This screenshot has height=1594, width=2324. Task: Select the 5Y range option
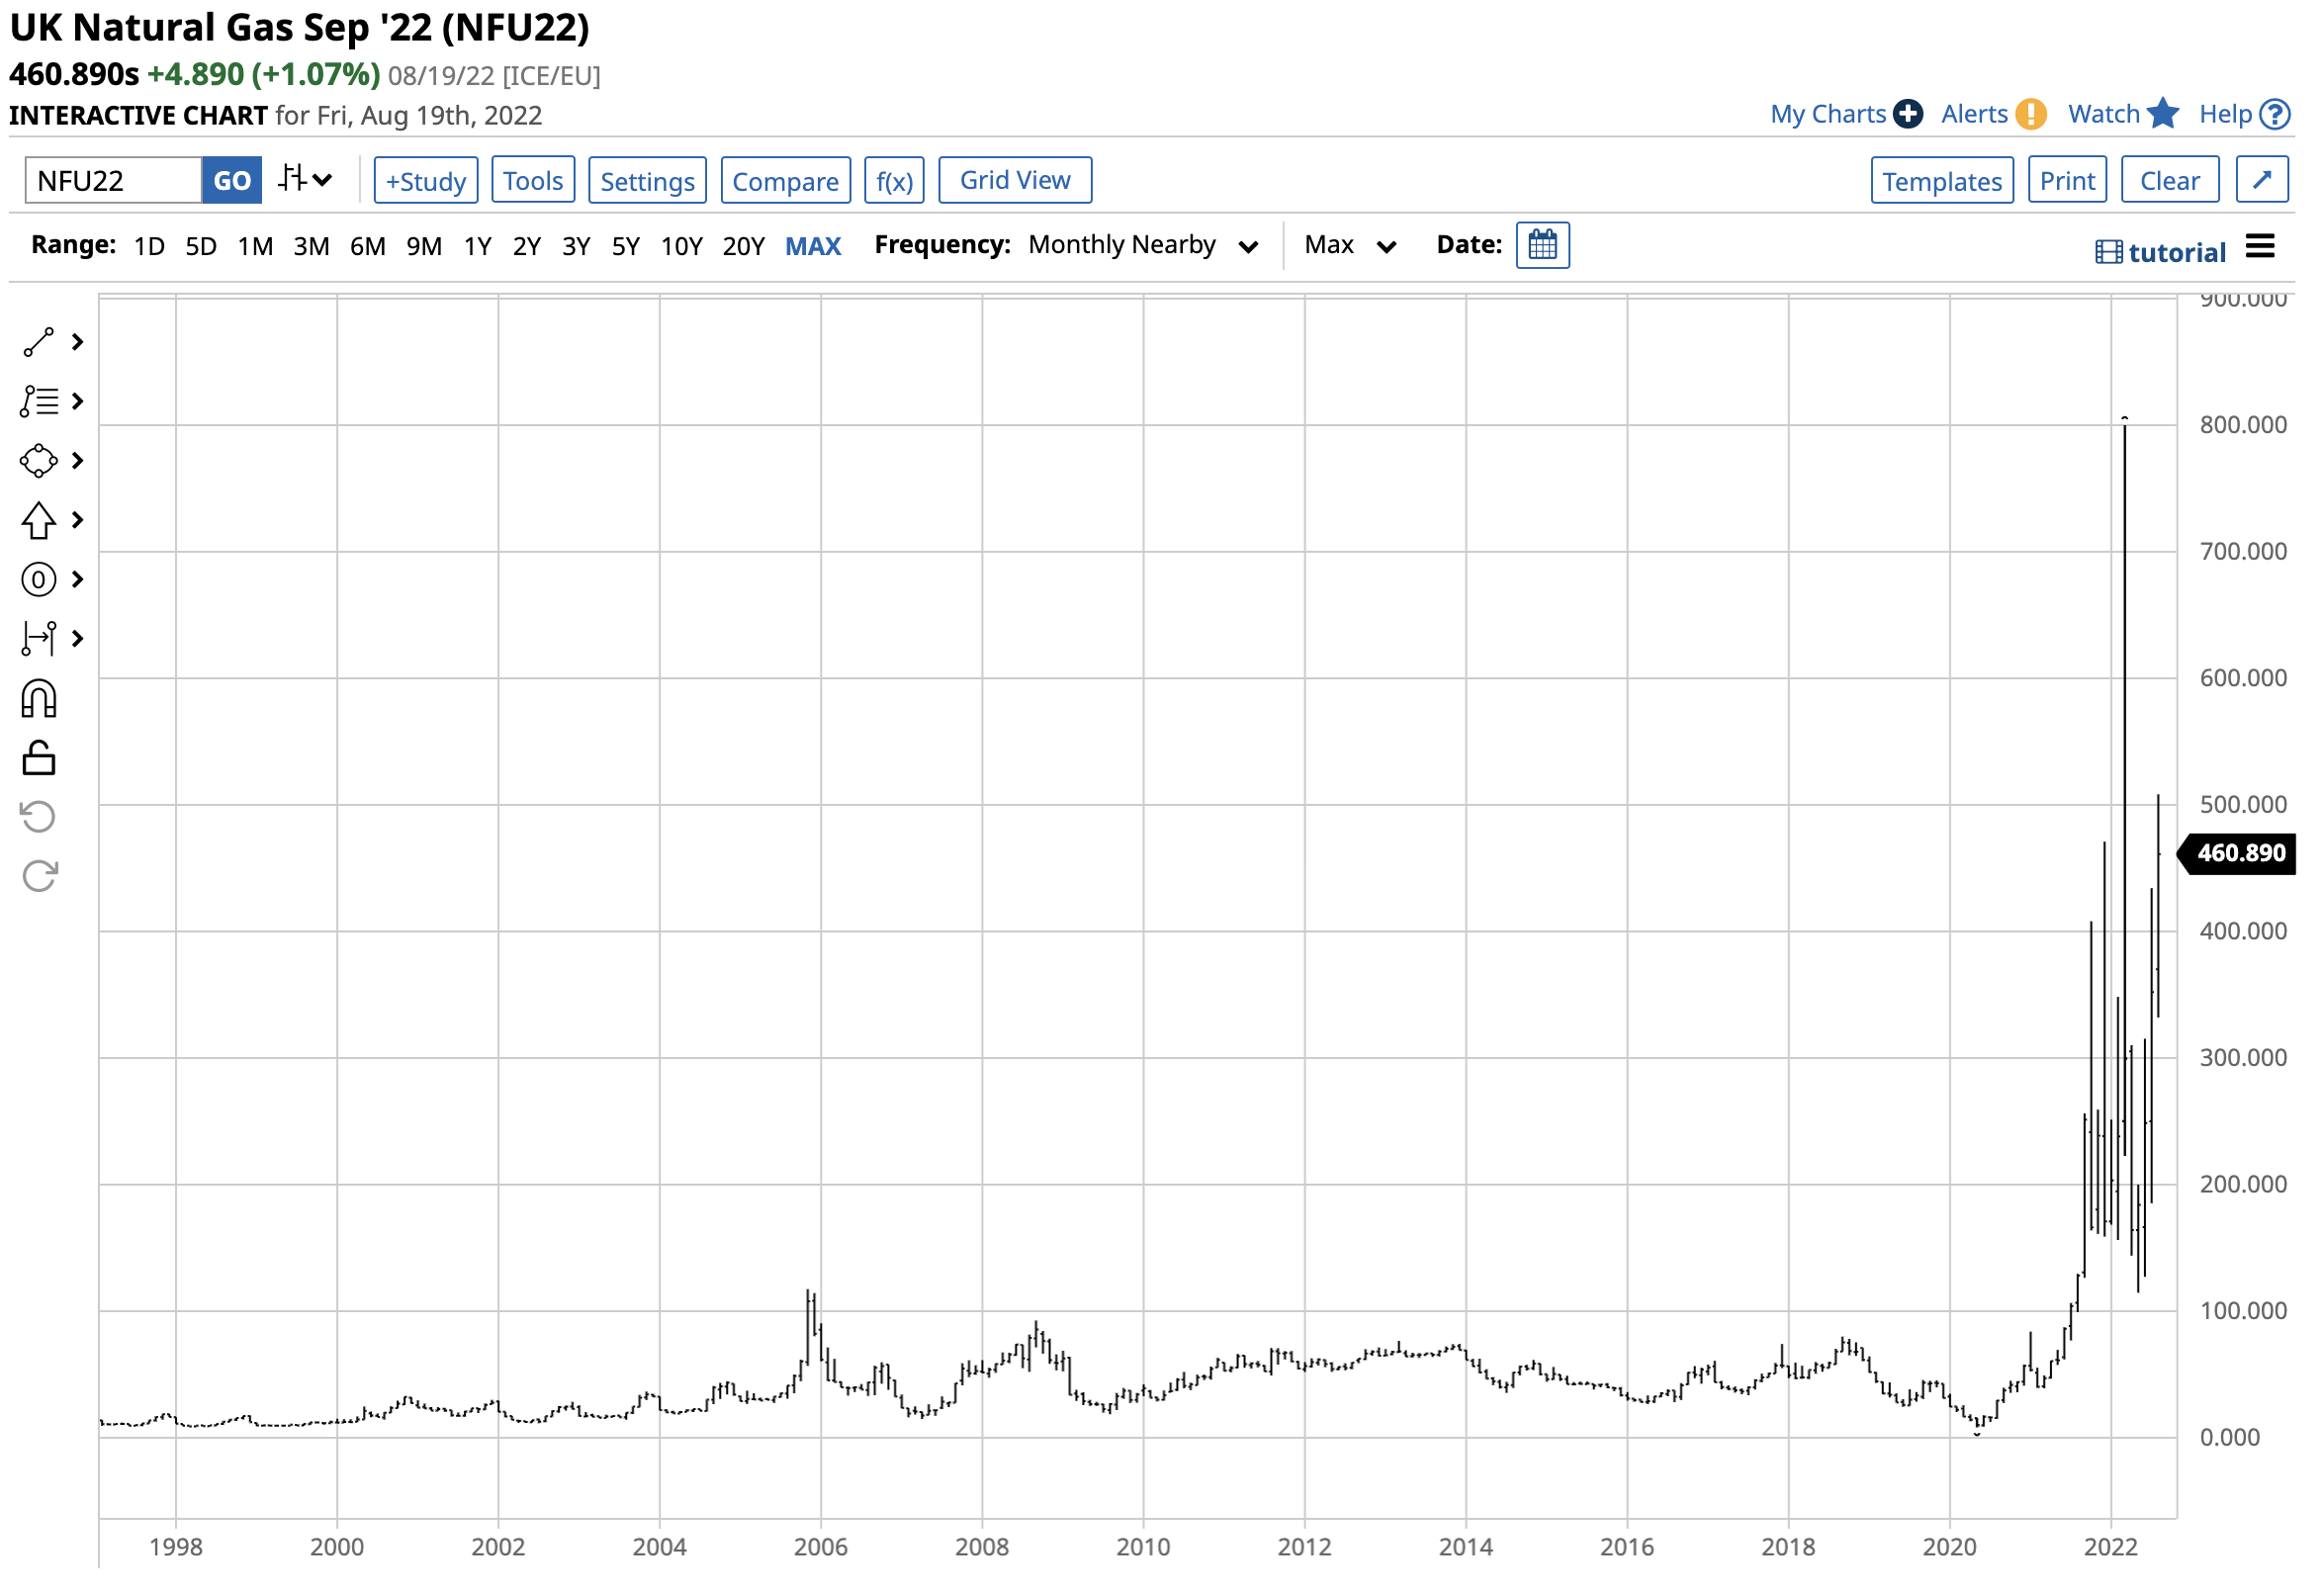[627, 247]
